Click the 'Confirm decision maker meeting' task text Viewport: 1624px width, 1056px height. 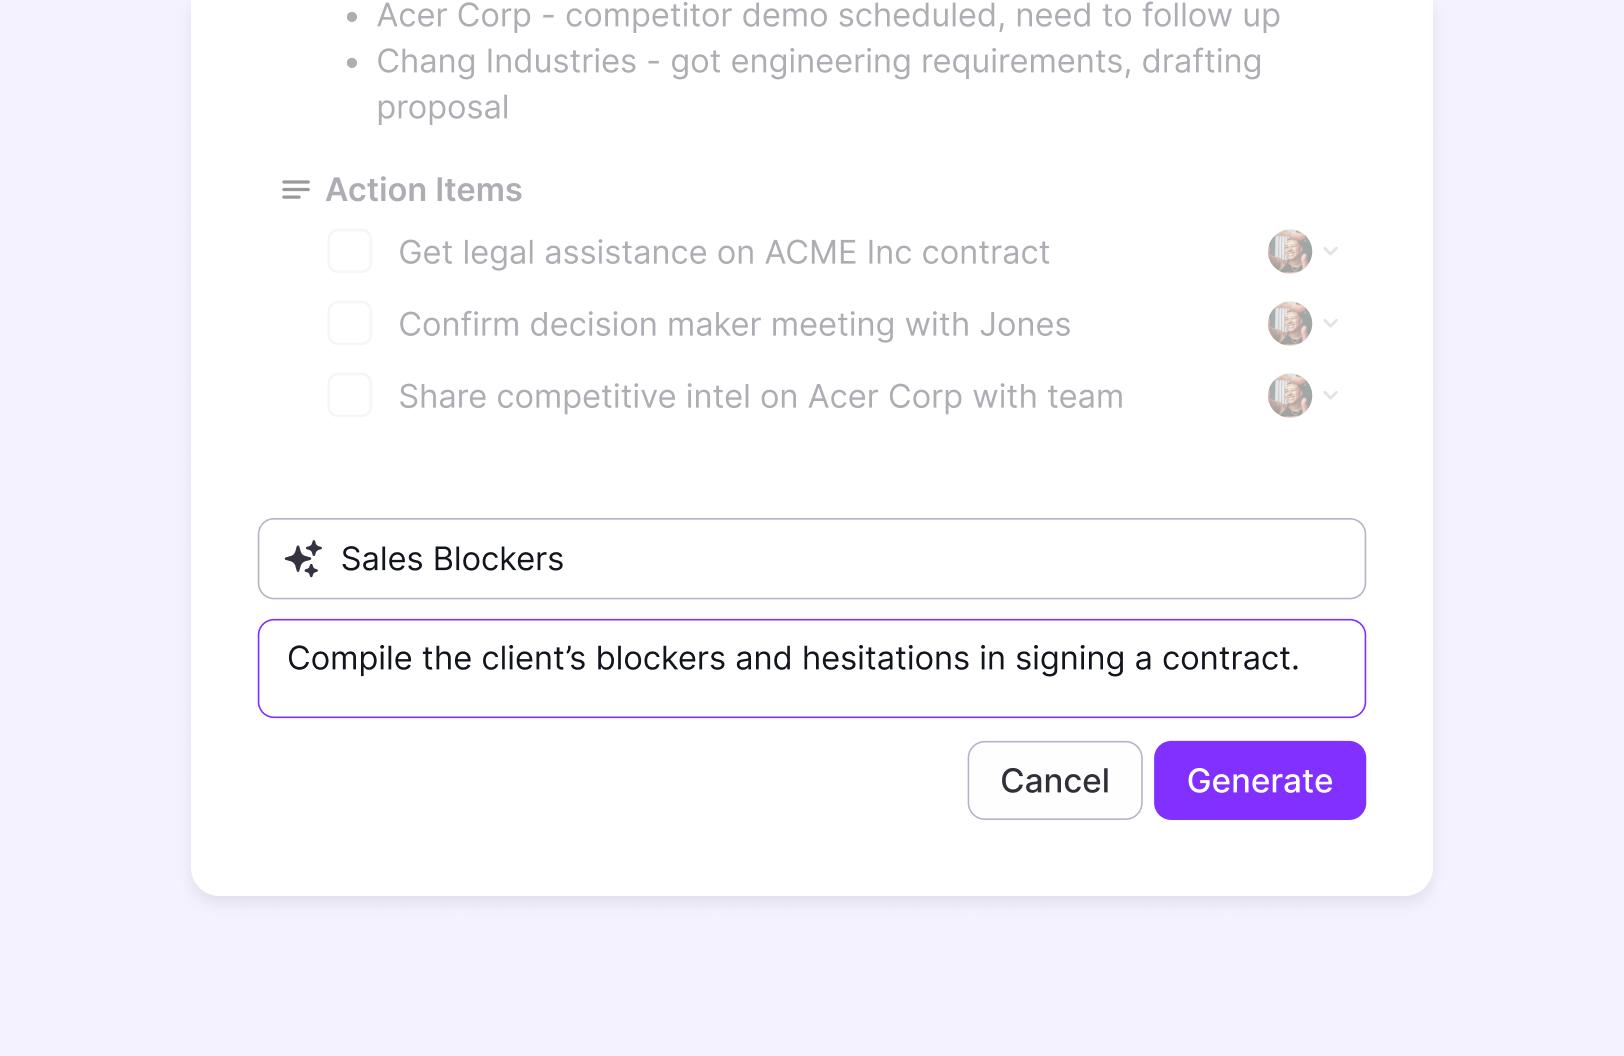pos(735,324)
